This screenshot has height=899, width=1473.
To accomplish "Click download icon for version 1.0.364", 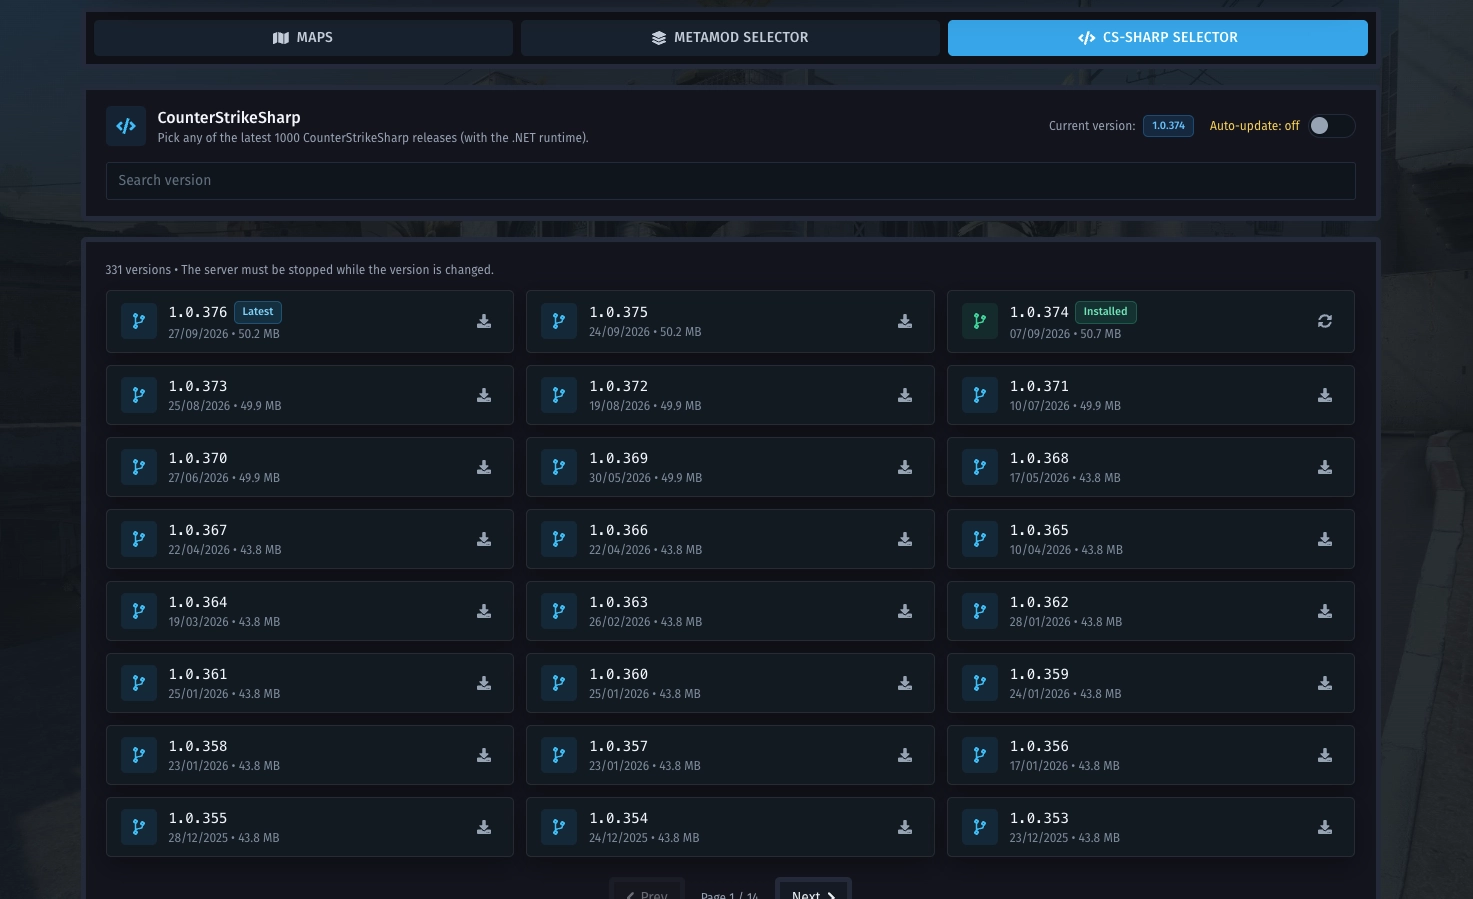I will pos(484,611).
